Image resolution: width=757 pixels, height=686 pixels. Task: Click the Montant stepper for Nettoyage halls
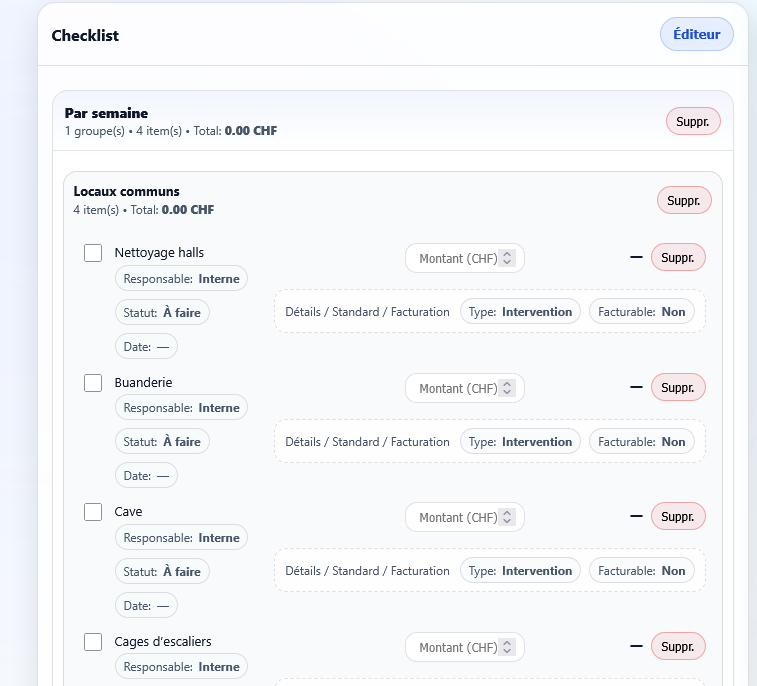click(x=507, y=258)
